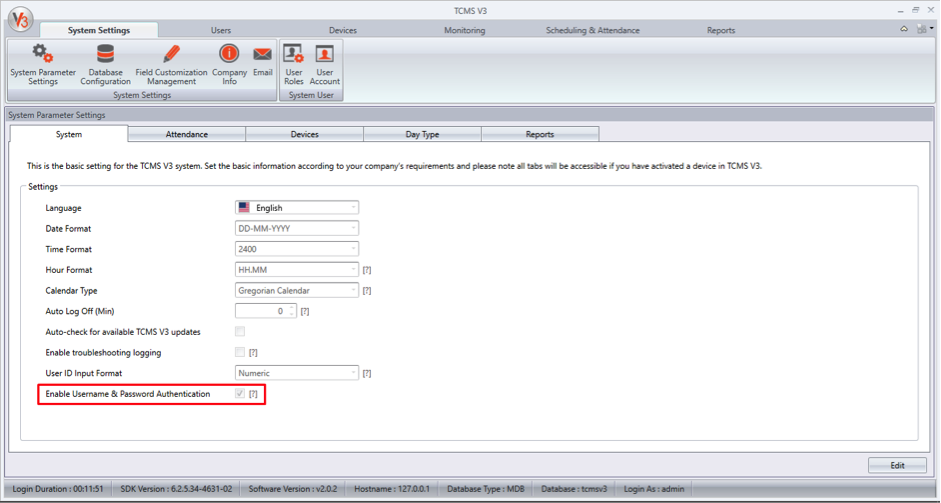Click the System Parameter Settings panel title
The image size is (941, 503).
point(57,115)
